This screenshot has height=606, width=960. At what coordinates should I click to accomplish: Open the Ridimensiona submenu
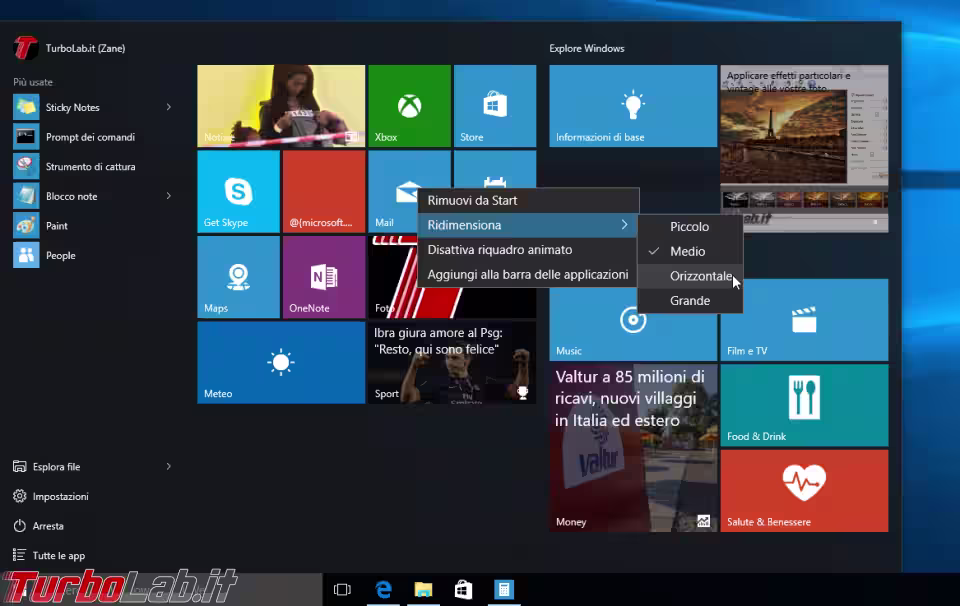(x=528, y=225)
